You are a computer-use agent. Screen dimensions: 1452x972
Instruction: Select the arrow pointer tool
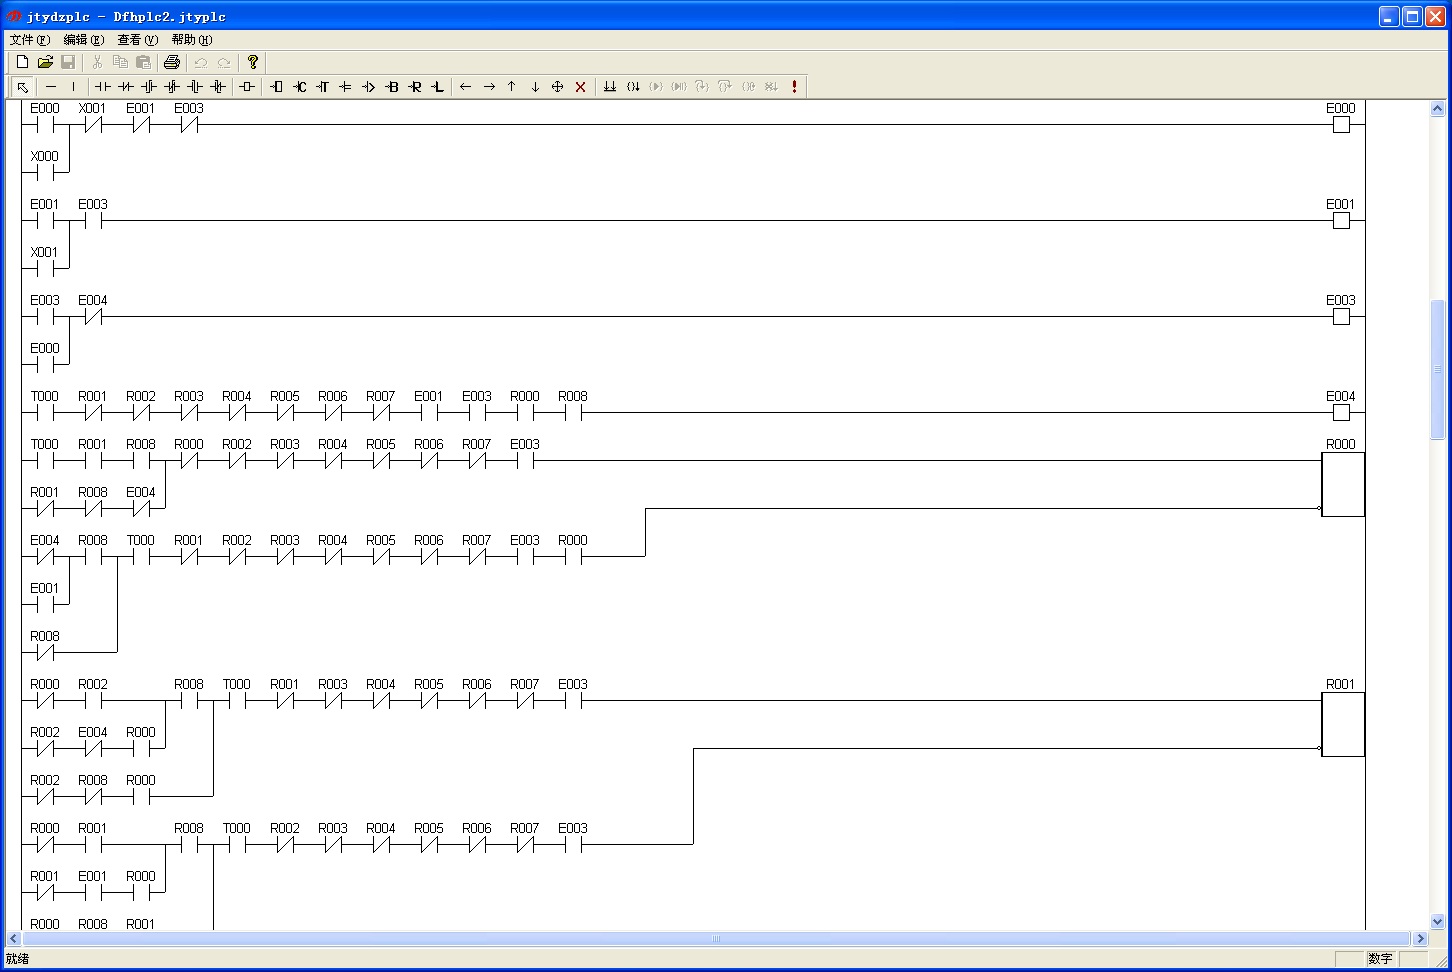[22, 87]
